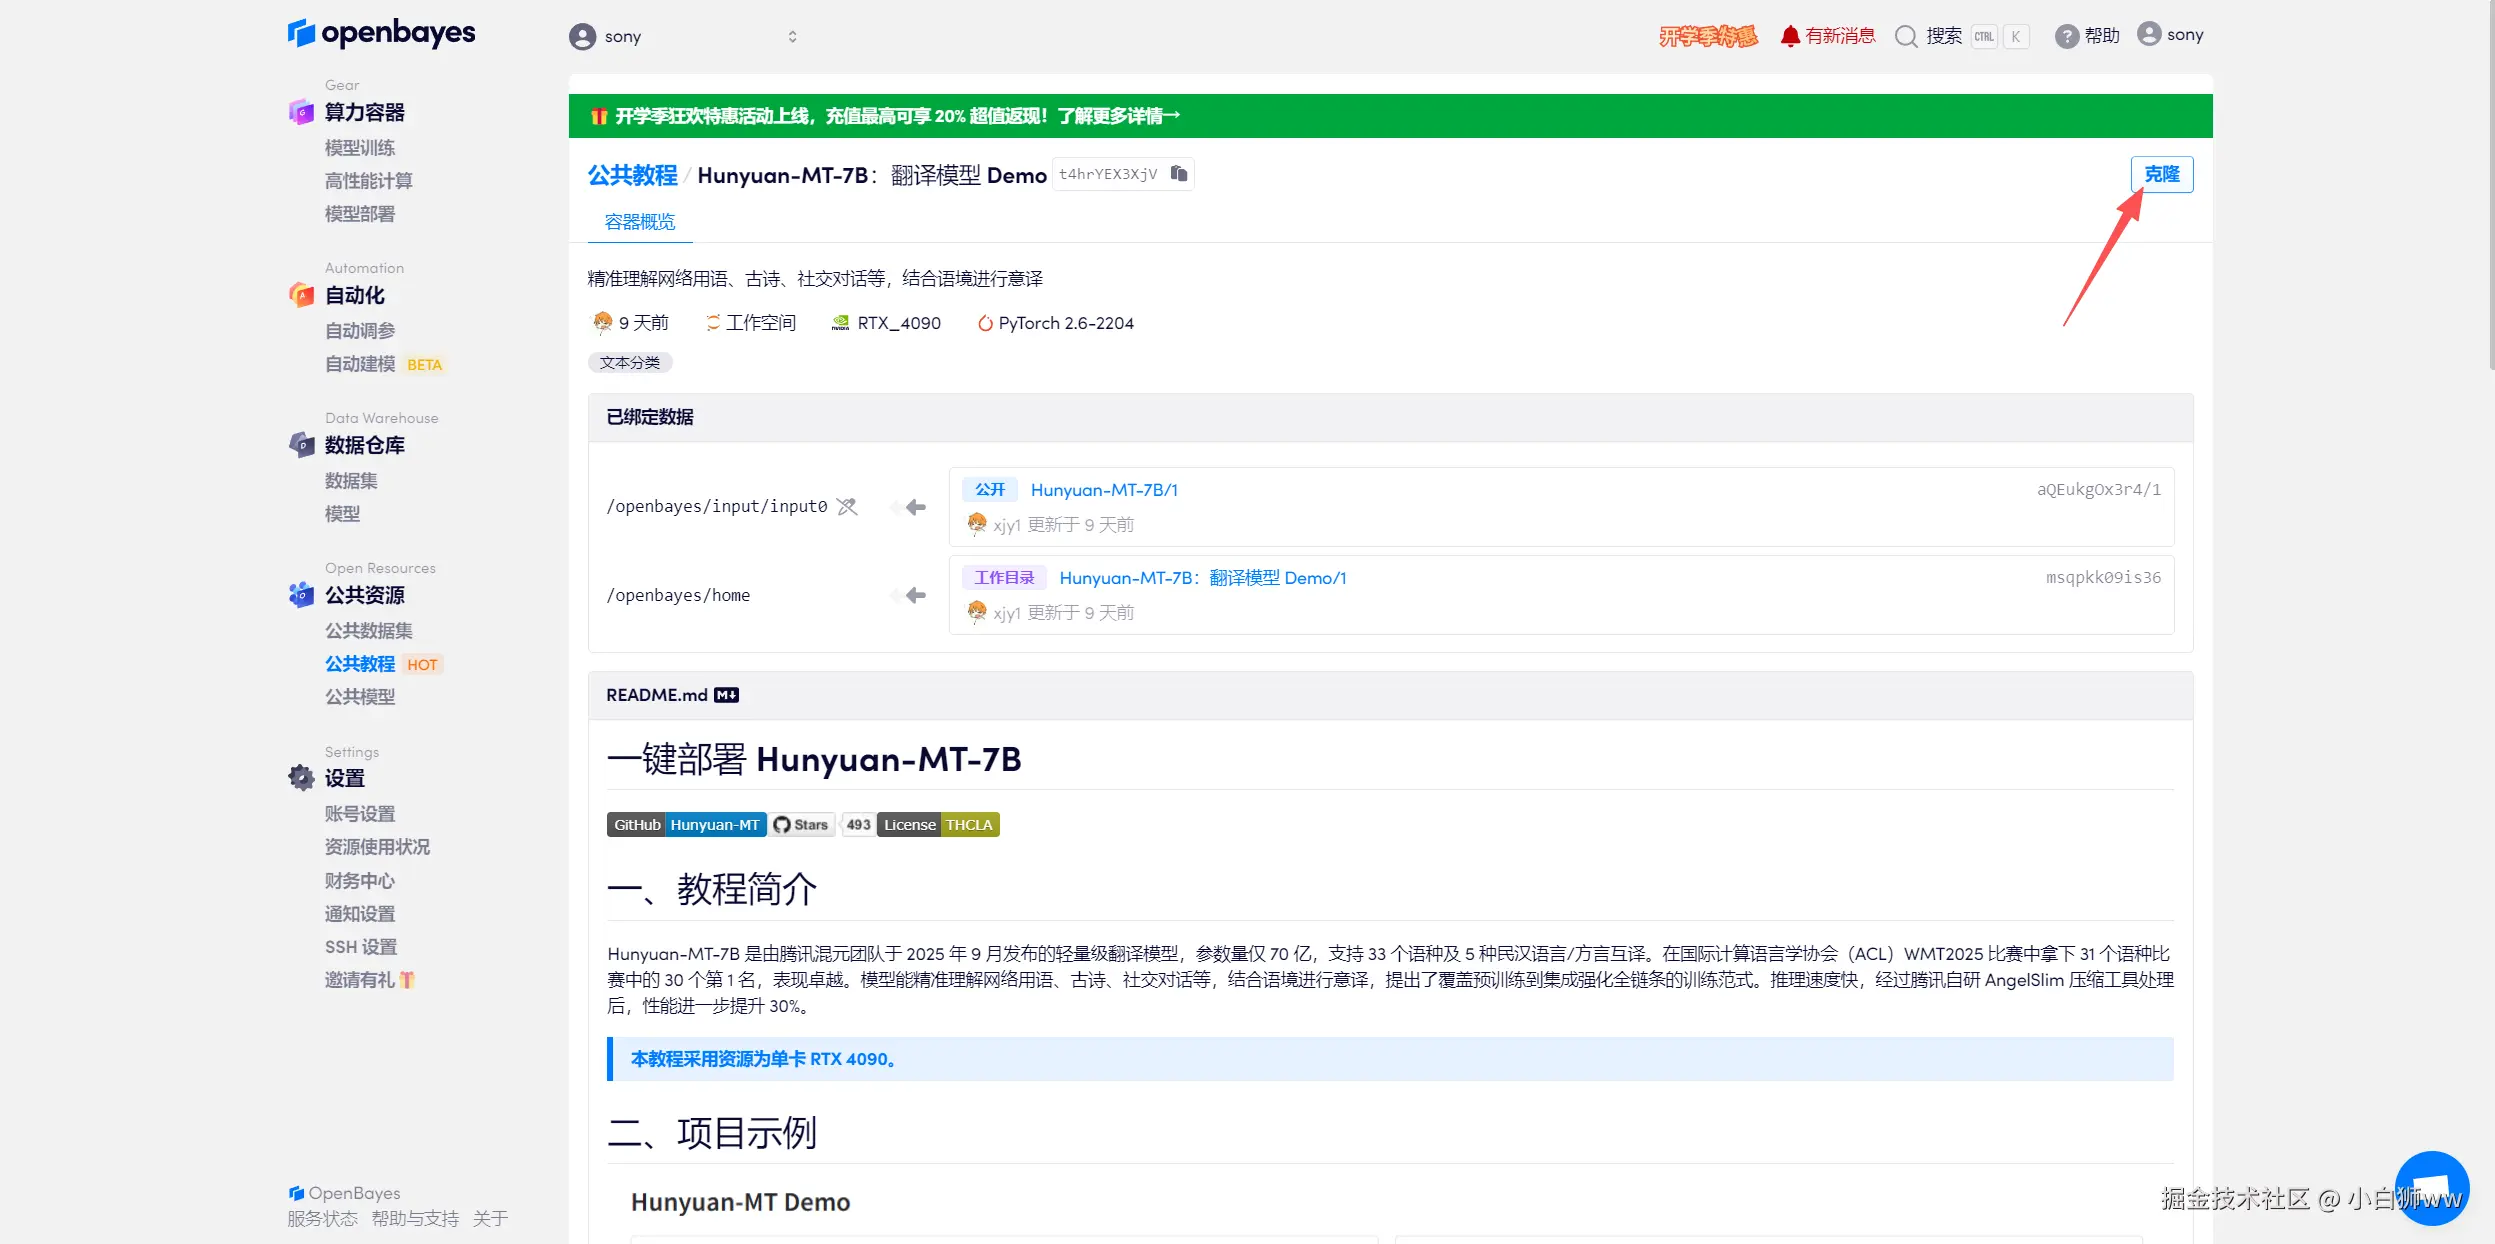The height and width of the screenshot is (1244, 2495).
Task: Open 公共教程 in the sidebar
Action: (x=360, y=664)
